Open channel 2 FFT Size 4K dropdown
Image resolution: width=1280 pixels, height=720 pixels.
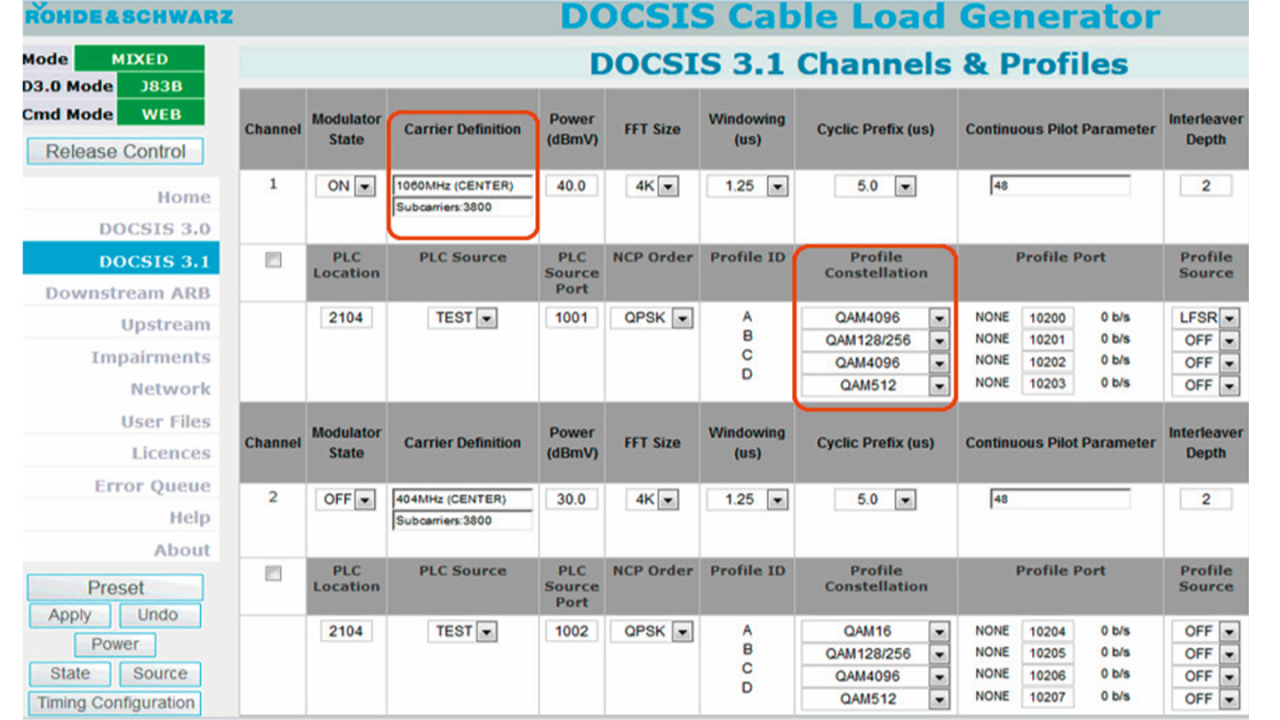click(x=652, y=499)
